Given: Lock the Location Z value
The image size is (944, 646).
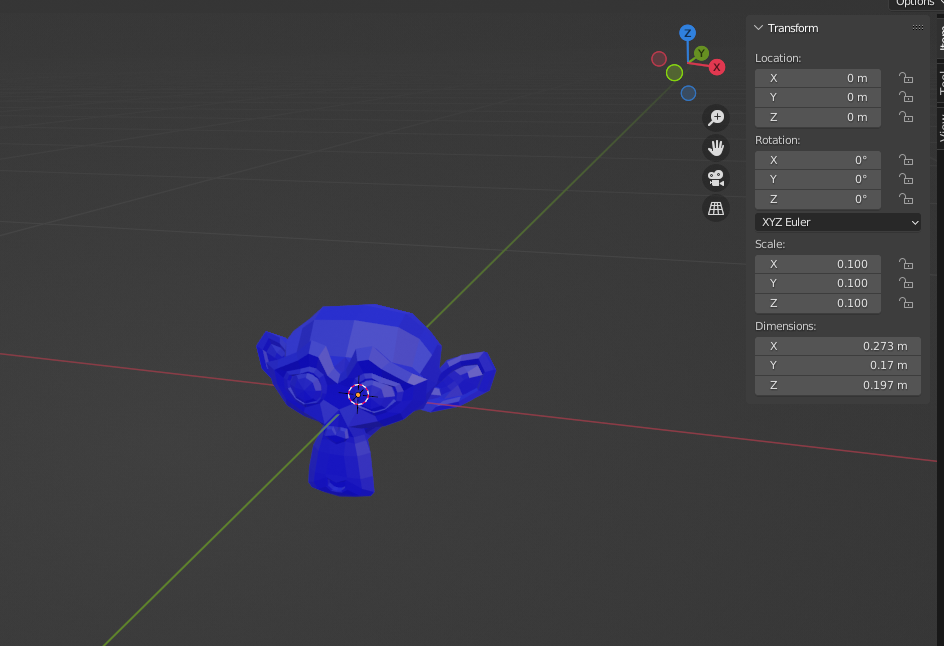Looking at the screenshot, I should tap(906, 117).
